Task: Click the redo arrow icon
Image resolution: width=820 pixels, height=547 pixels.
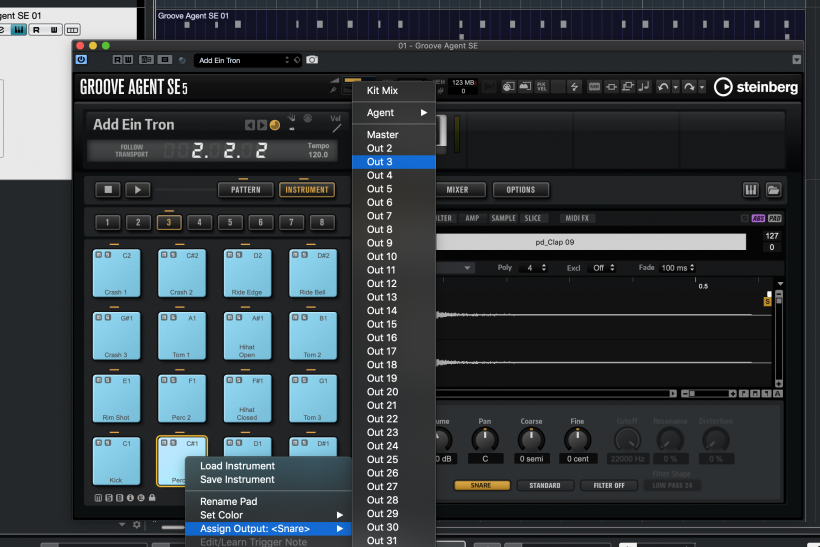Action: pyautogui.click(x=689, y=87)
